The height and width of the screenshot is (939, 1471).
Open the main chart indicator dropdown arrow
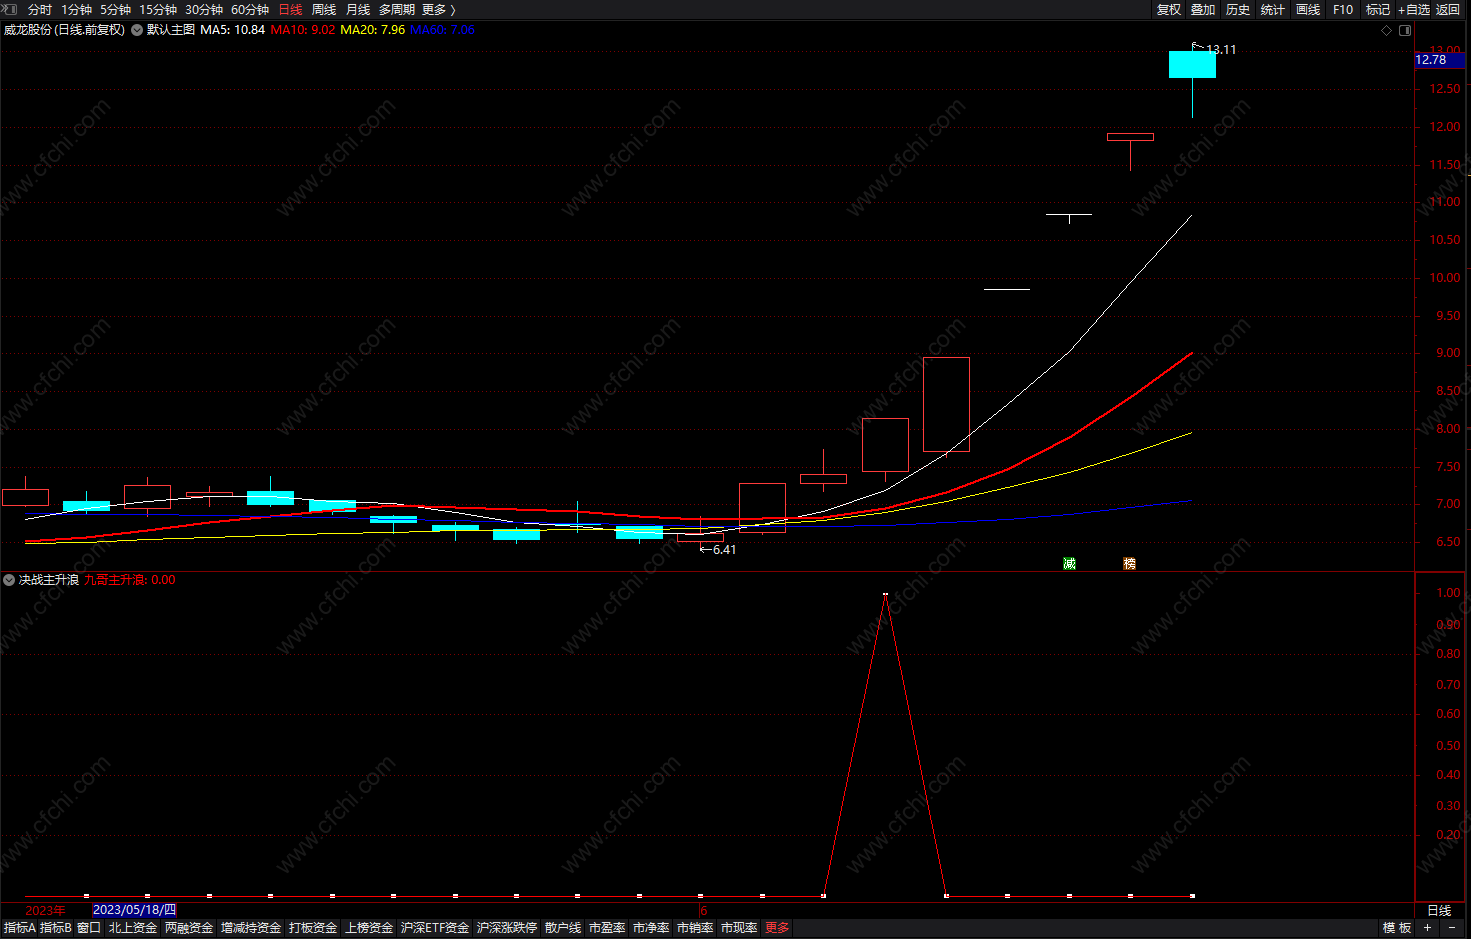coord(137,30)
